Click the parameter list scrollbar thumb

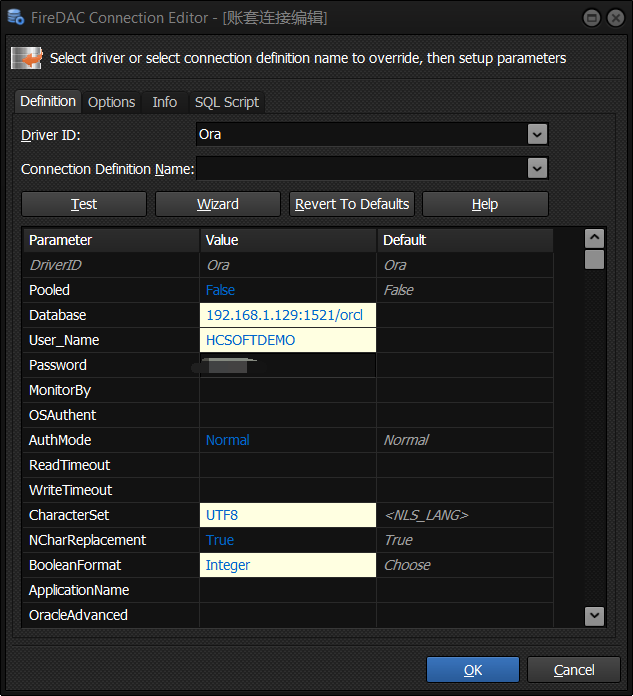coord(594,260)
